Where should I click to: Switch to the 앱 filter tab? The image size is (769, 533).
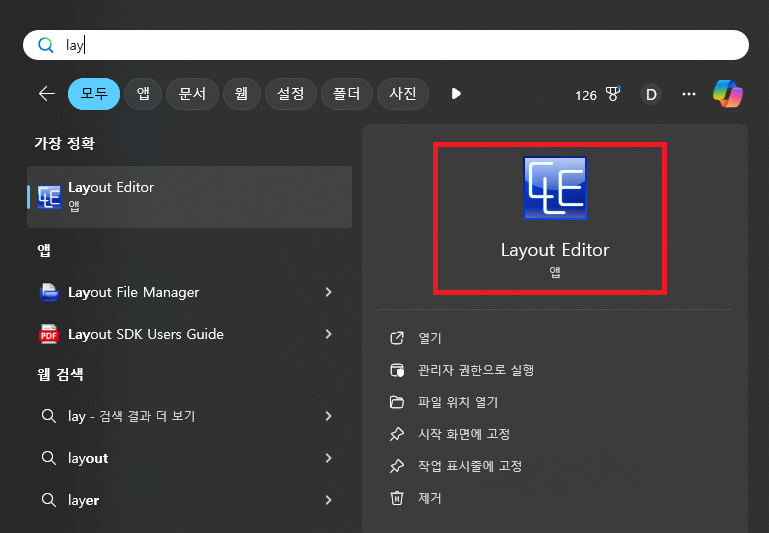[143, 93]
